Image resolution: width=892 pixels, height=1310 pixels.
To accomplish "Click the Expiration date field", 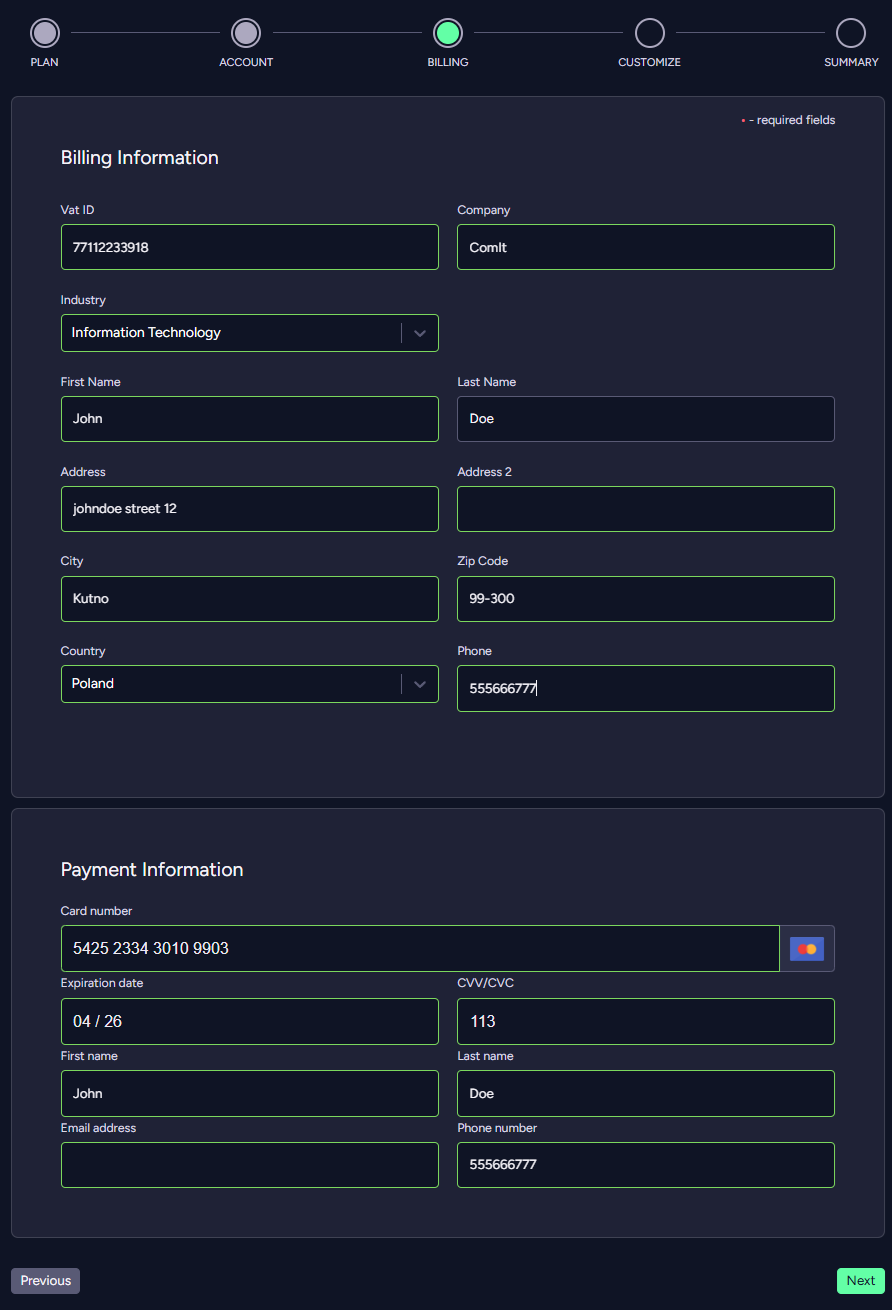I will click(249, 1021).
